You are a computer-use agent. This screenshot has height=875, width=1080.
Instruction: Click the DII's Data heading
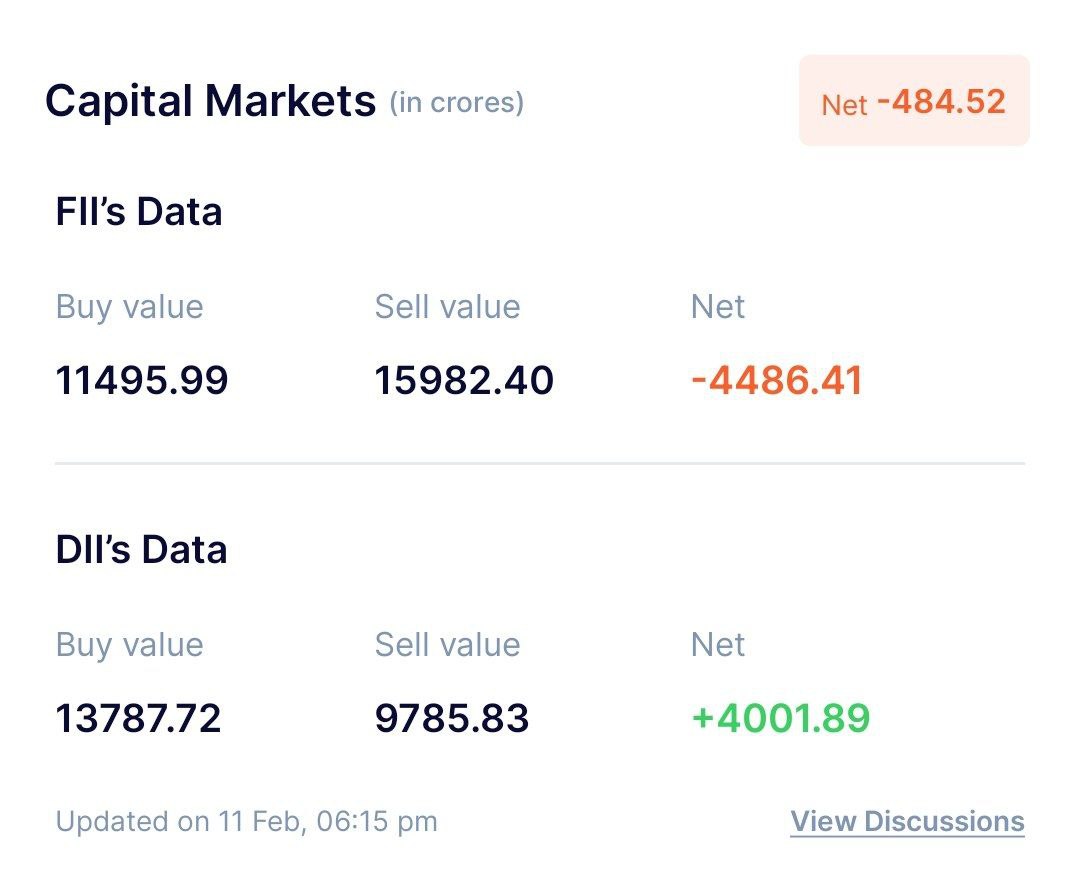click(141, 550)
